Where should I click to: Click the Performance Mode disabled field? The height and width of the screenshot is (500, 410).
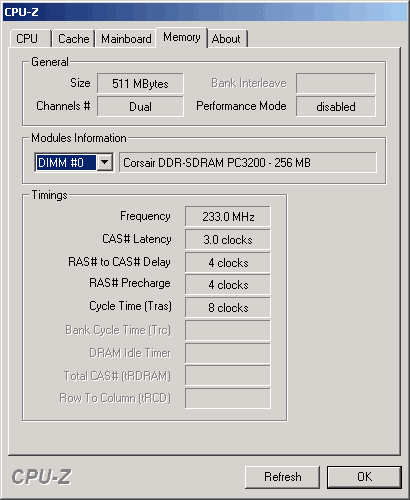(336, 107)
